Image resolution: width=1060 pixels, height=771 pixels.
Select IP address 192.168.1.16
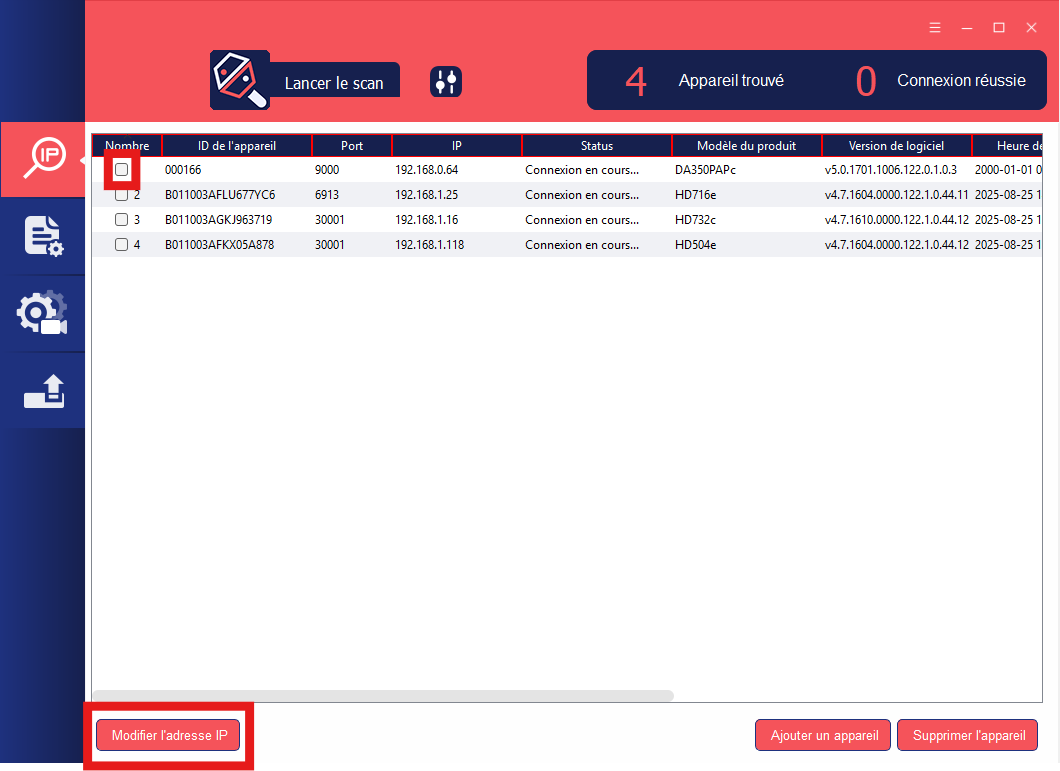click(x=427, y=220)
